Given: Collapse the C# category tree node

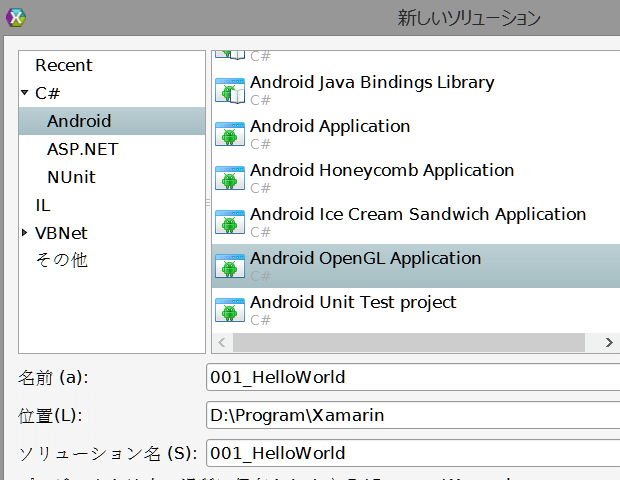Looking at the screenshot, I should coord(25,93).
